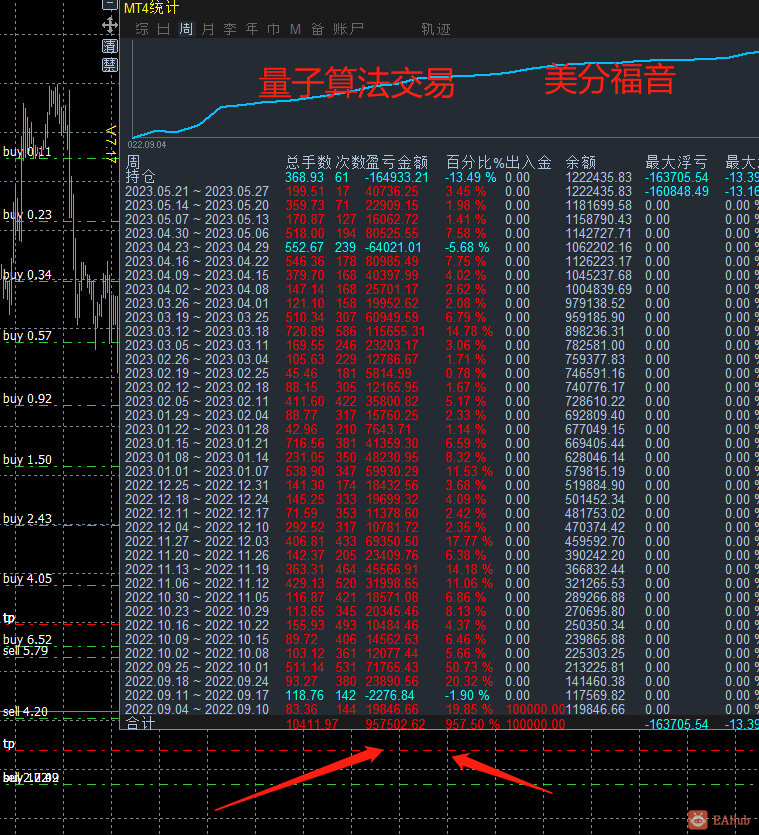Screen dimensions: 759x835
Task: Switch to the 日 daily tab
Action: [x=164, y=29]
